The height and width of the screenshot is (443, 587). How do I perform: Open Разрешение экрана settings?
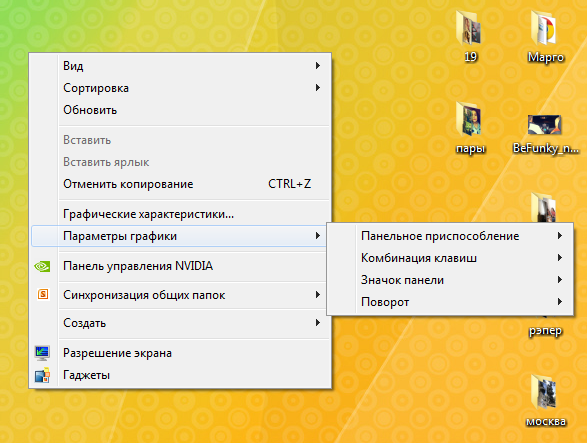coord(180,353)
